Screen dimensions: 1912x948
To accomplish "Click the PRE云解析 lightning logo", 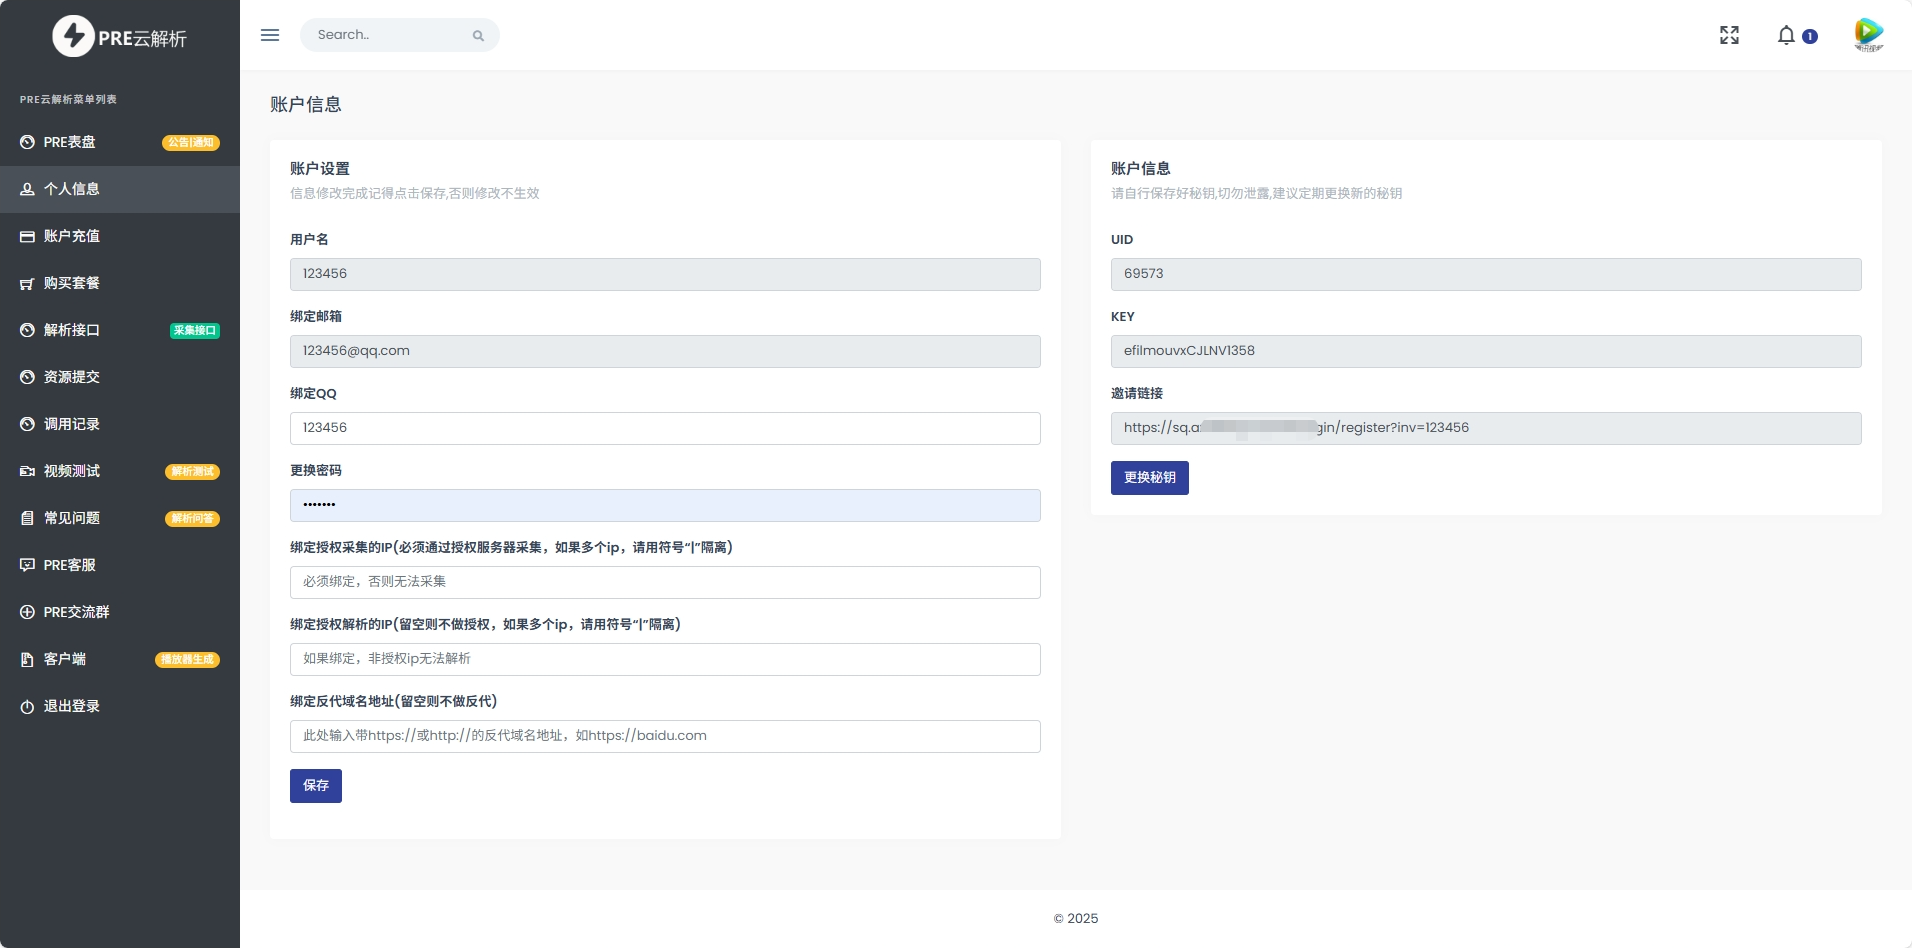I will 73,37.
